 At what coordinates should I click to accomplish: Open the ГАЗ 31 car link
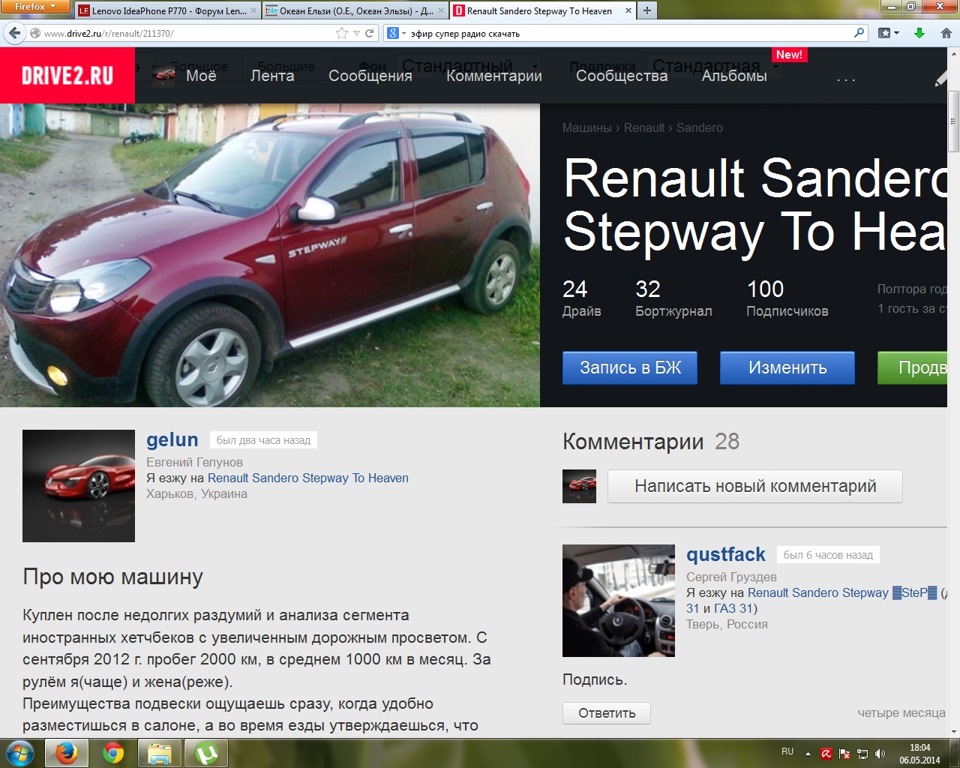(733, 608)
